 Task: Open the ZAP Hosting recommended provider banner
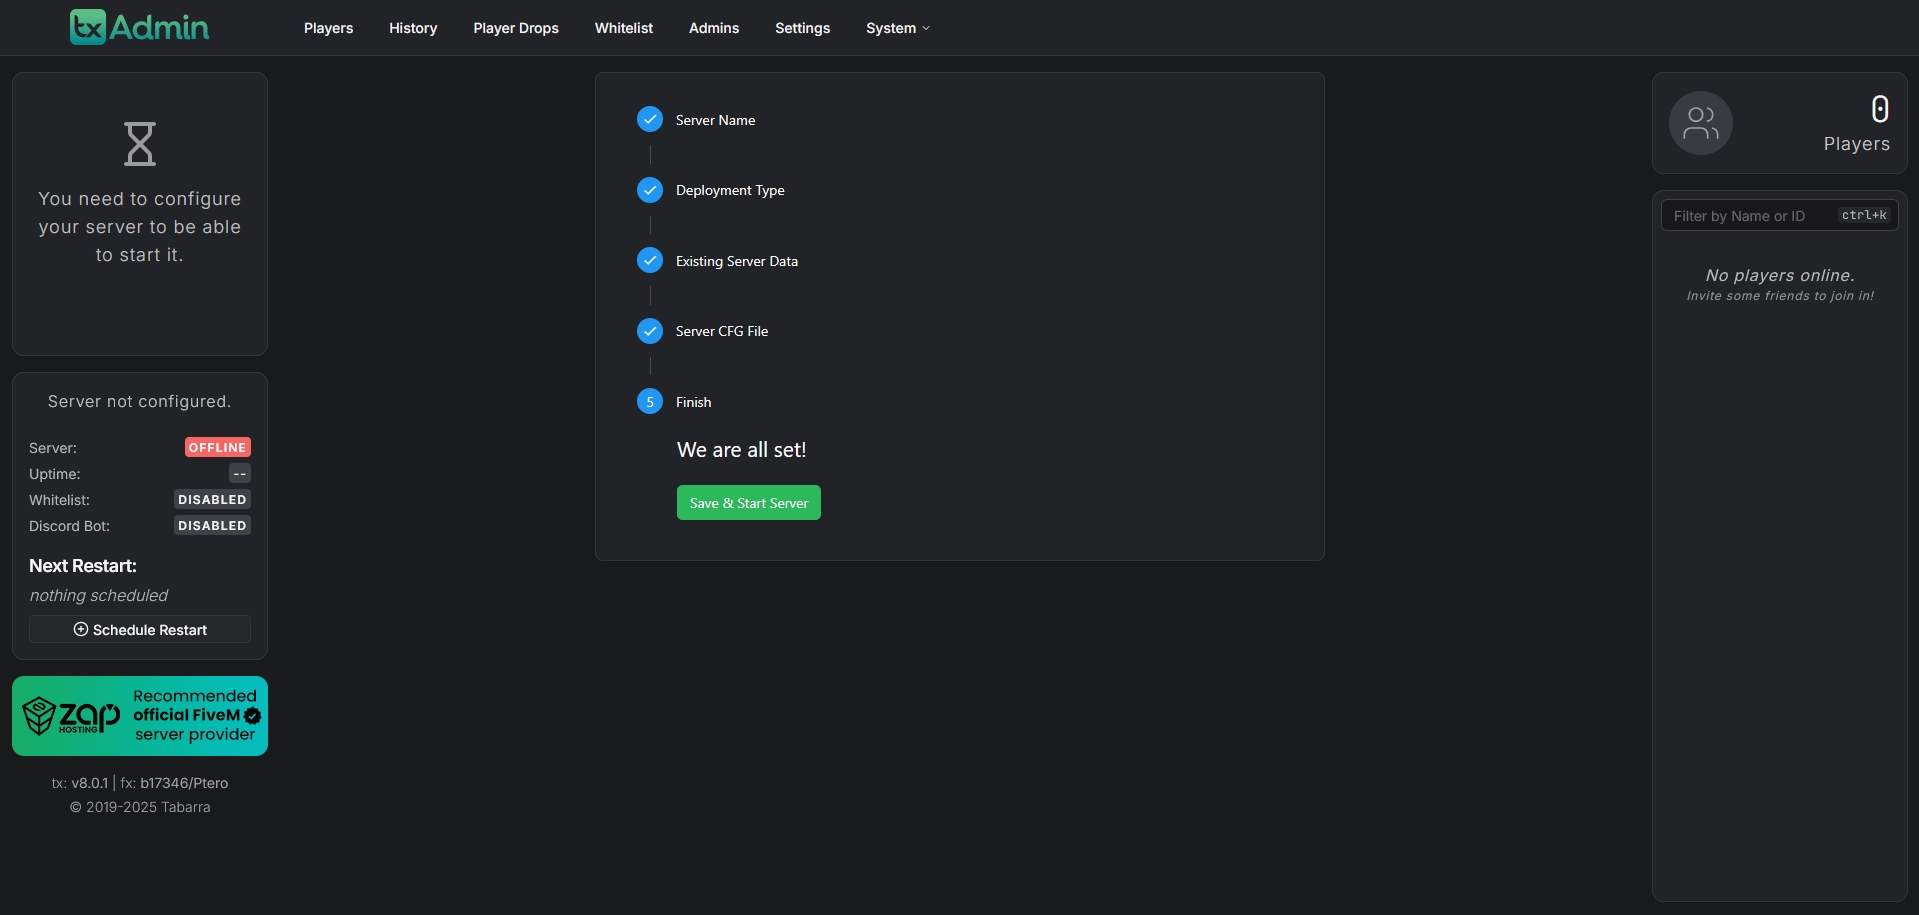[140, 716]
